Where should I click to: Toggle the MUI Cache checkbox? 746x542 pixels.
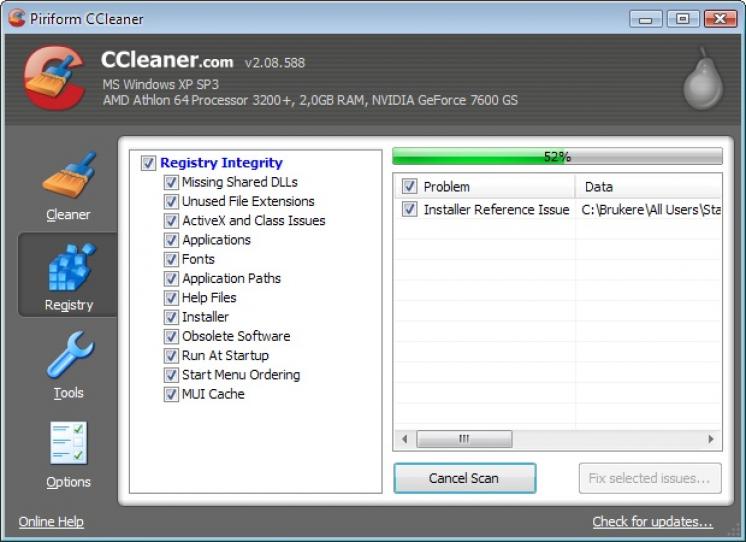171,394
